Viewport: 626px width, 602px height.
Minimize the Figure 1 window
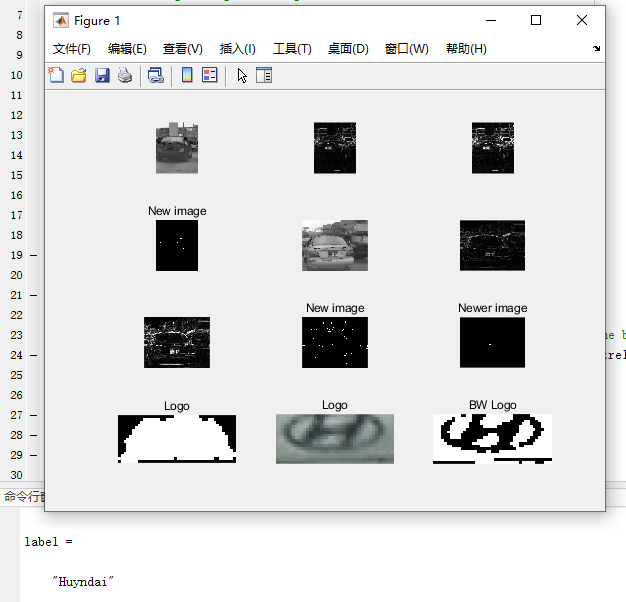click(491, 20)
